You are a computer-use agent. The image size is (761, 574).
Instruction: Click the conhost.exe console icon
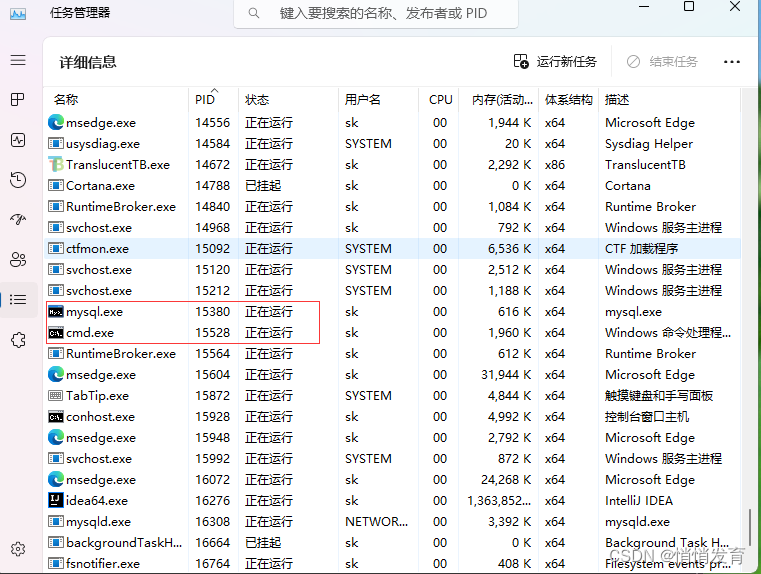click(56, 417)
